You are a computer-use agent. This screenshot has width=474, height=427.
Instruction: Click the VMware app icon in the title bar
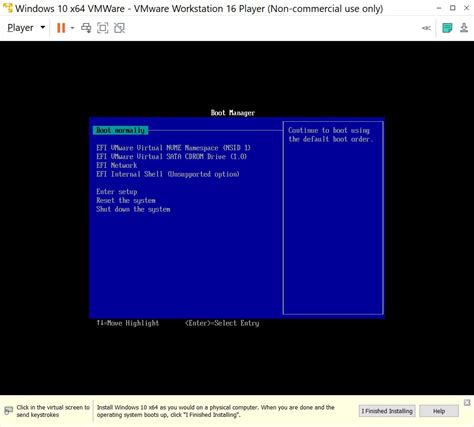(7, 8)
